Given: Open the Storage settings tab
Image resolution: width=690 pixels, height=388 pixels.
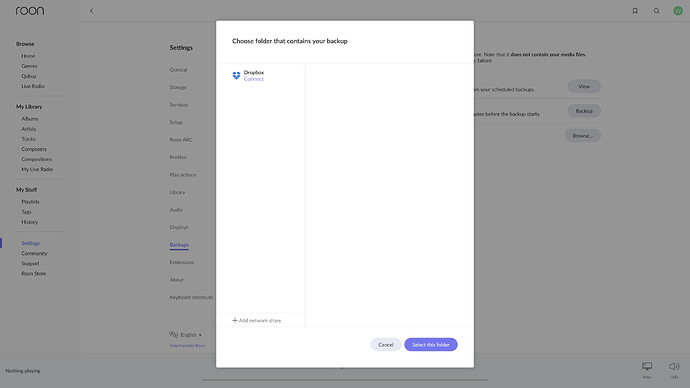Looking at the screenshot, I should pyautogui.click(x=178, y=87).
